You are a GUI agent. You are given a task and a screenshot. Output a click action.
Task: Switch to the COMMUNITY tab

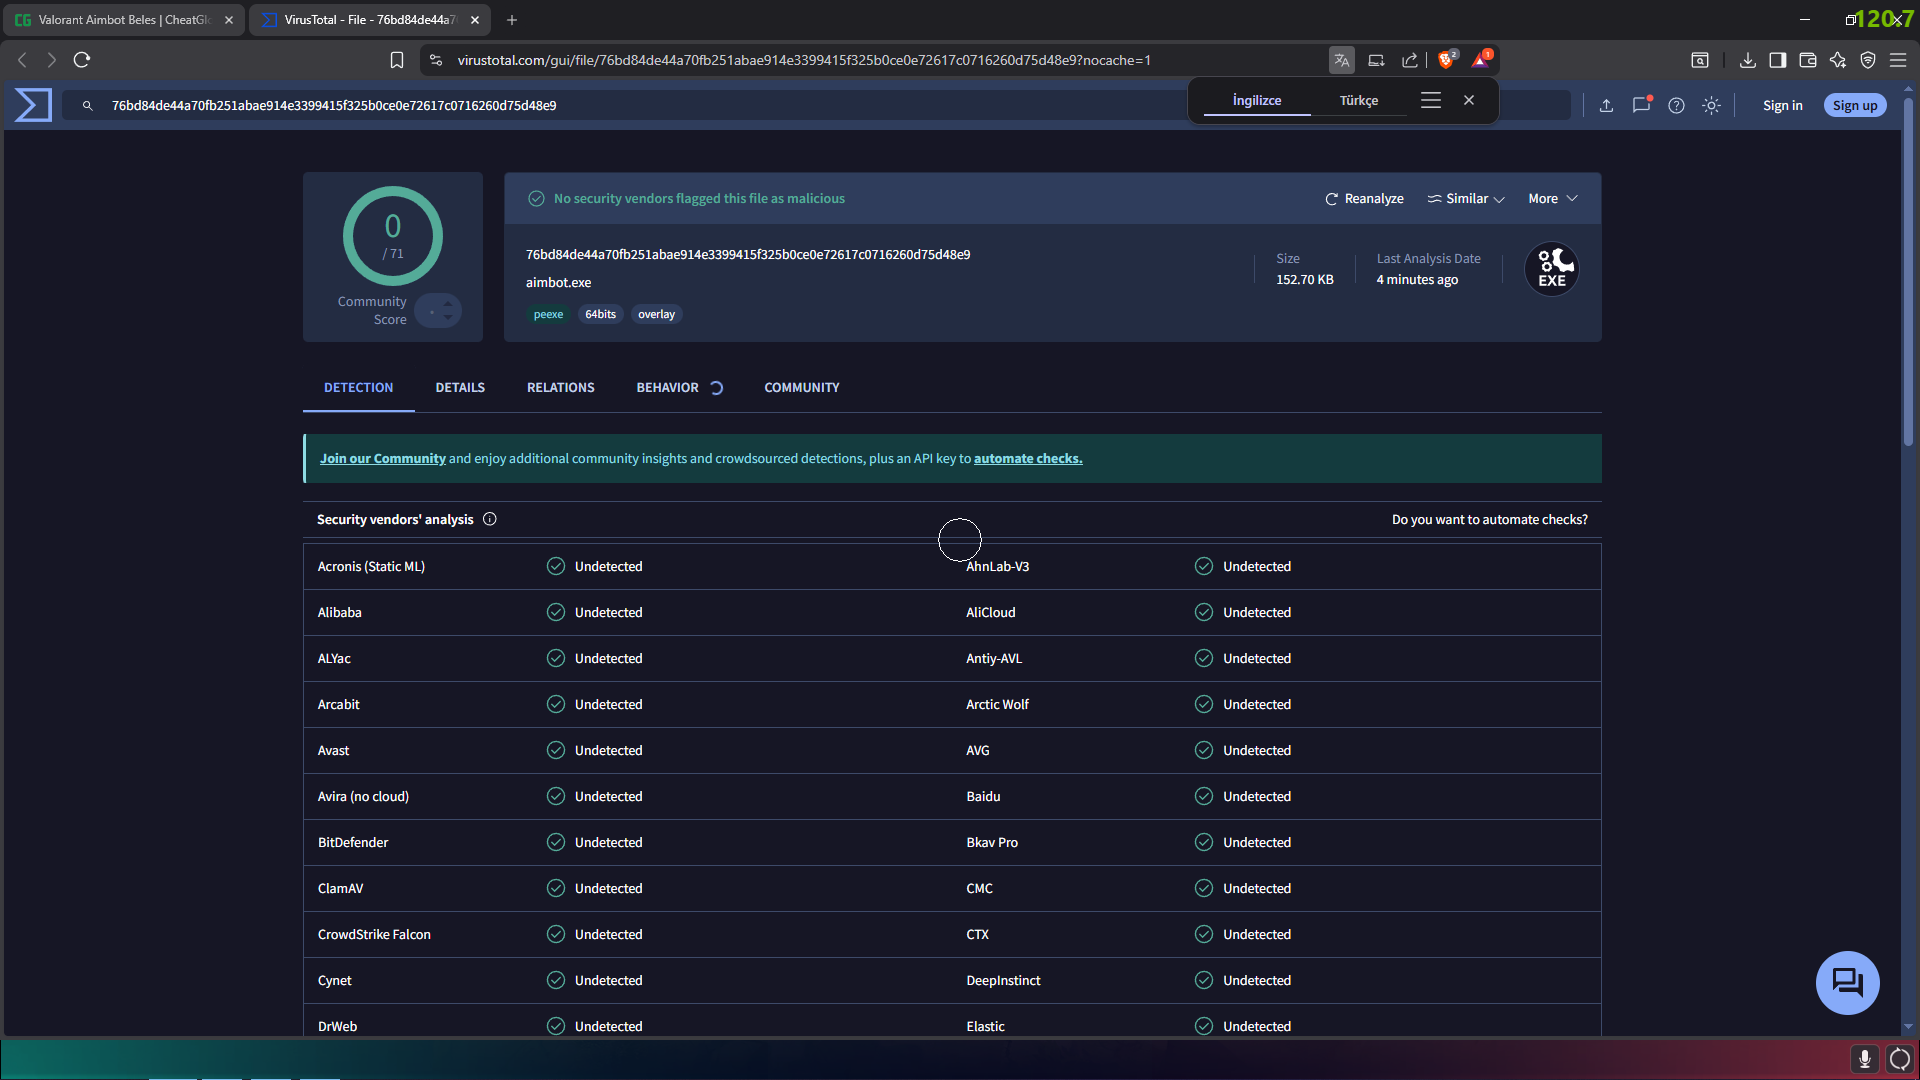(x=802, y=387)
